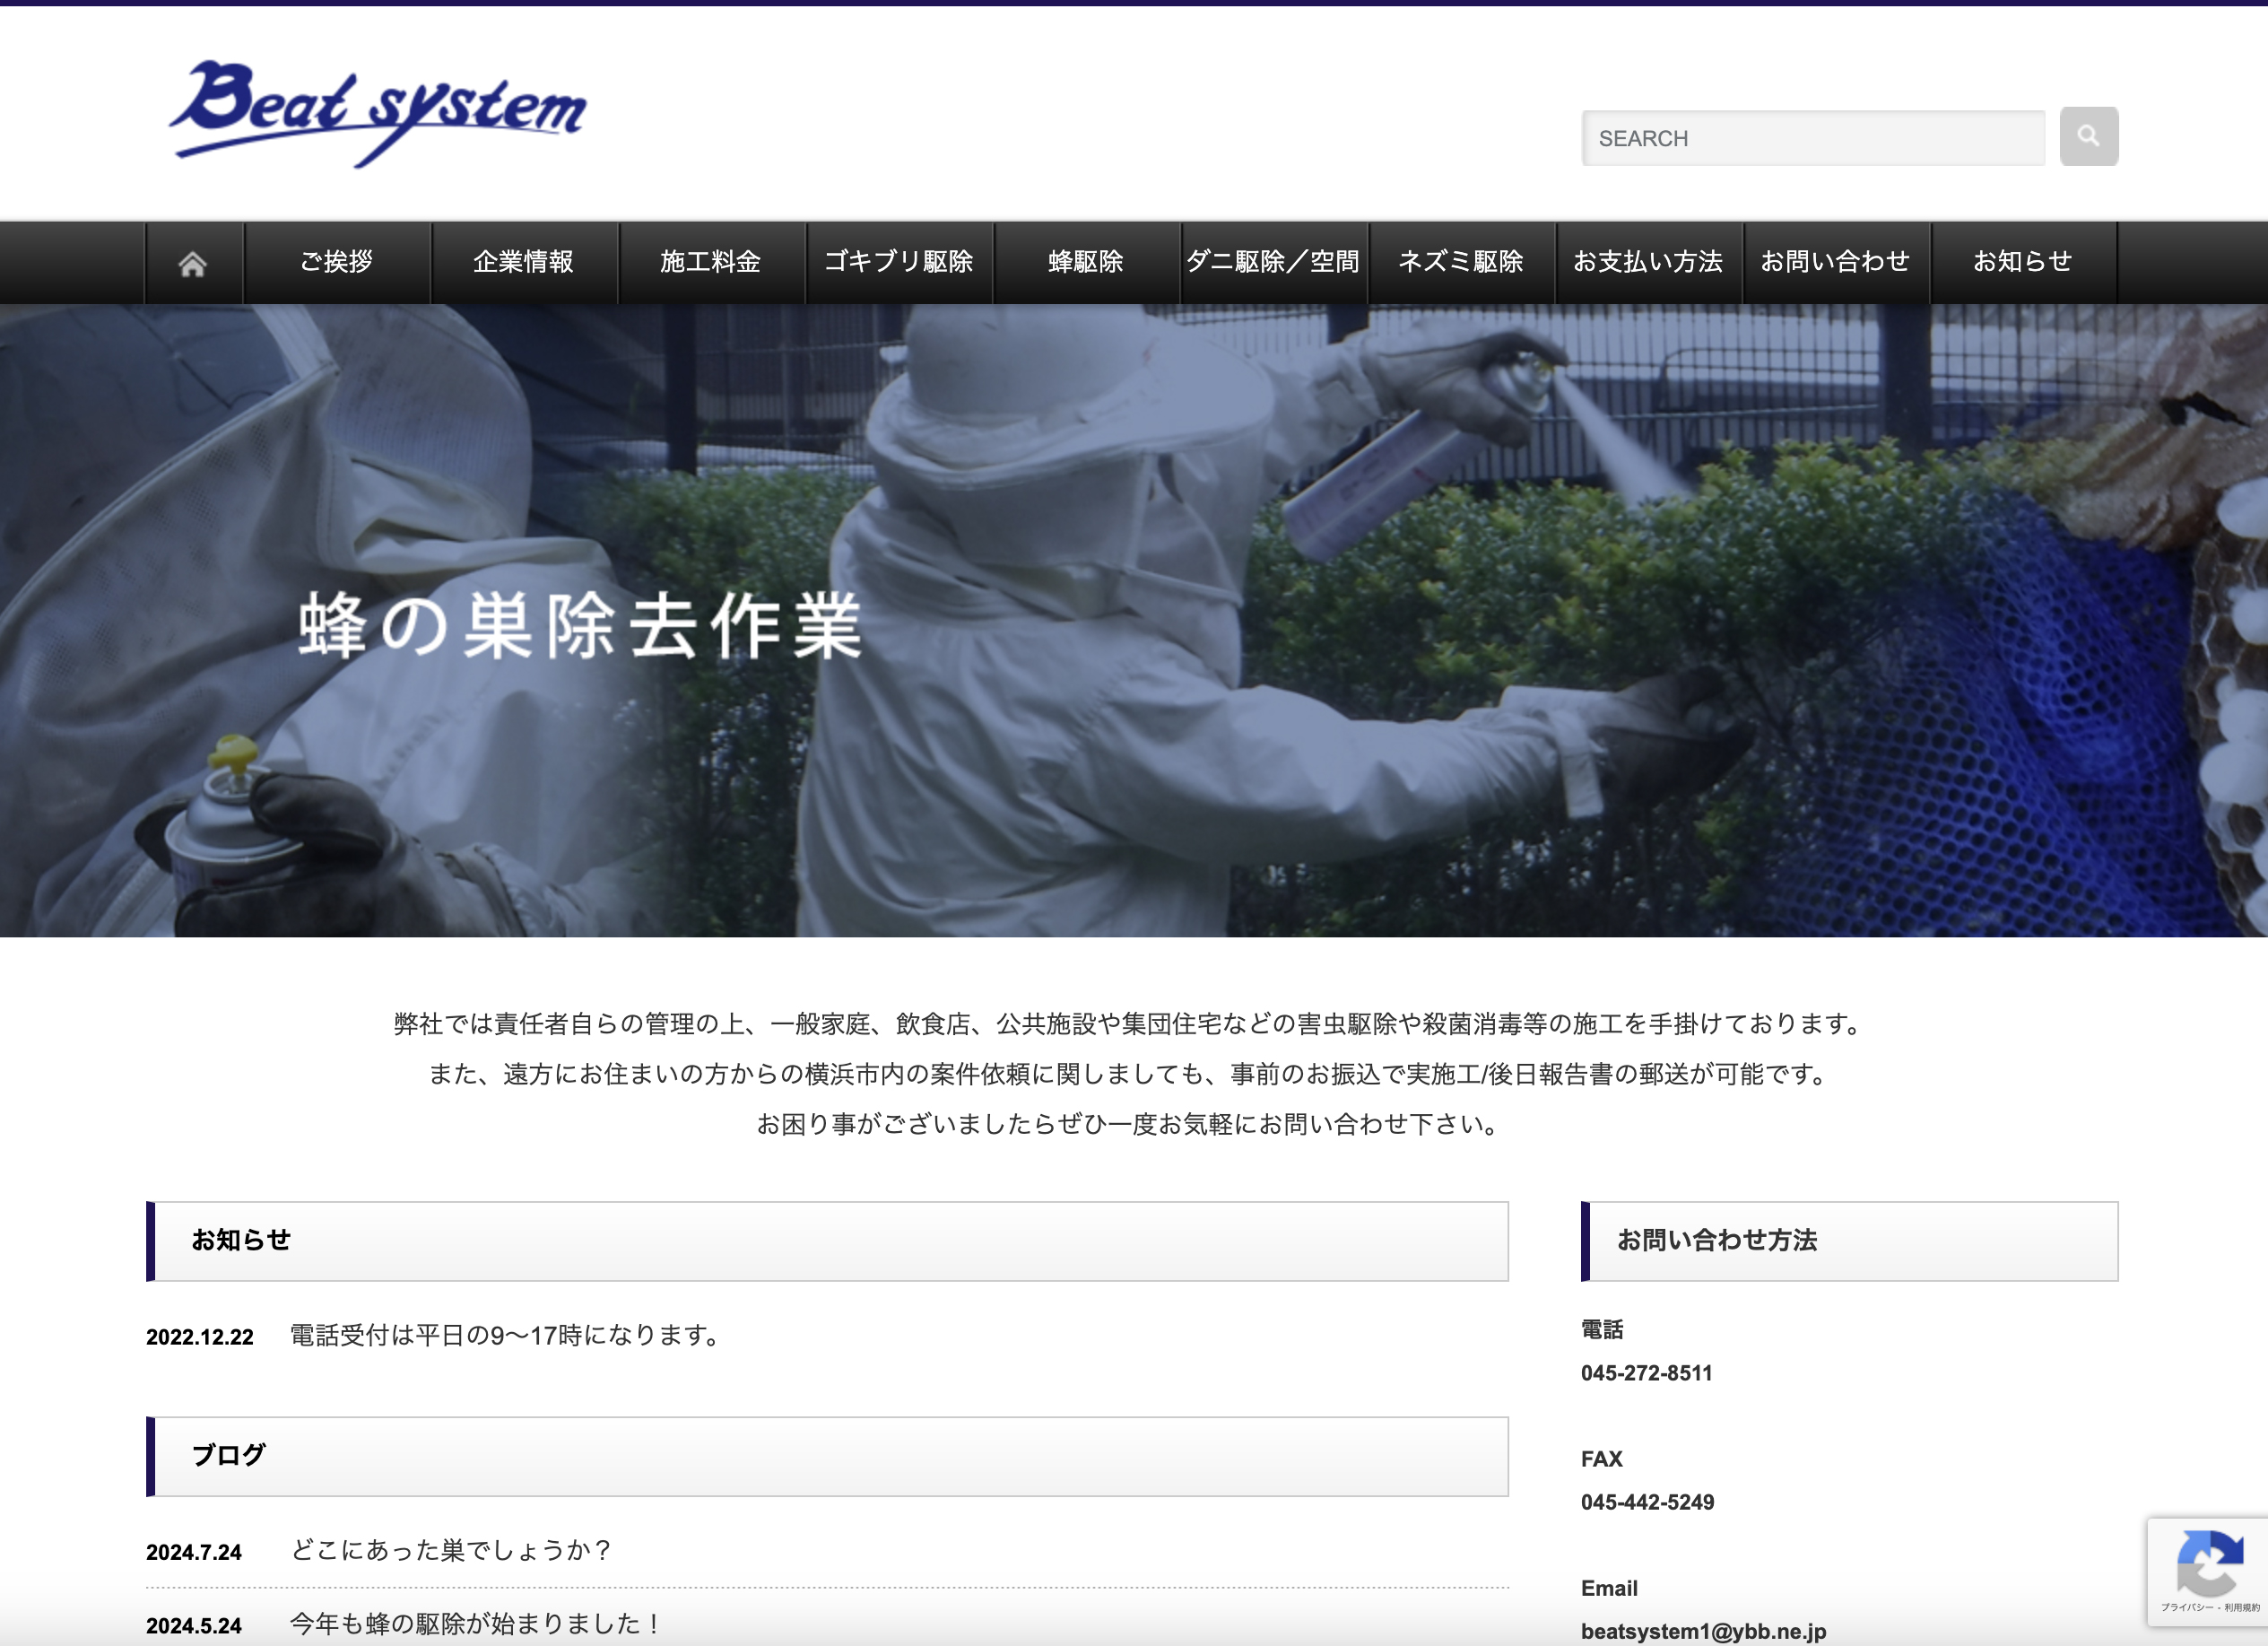Select お知らせ in the nav bar
Screen dimensions: 2268x1646
click(x=2022, y=262)
